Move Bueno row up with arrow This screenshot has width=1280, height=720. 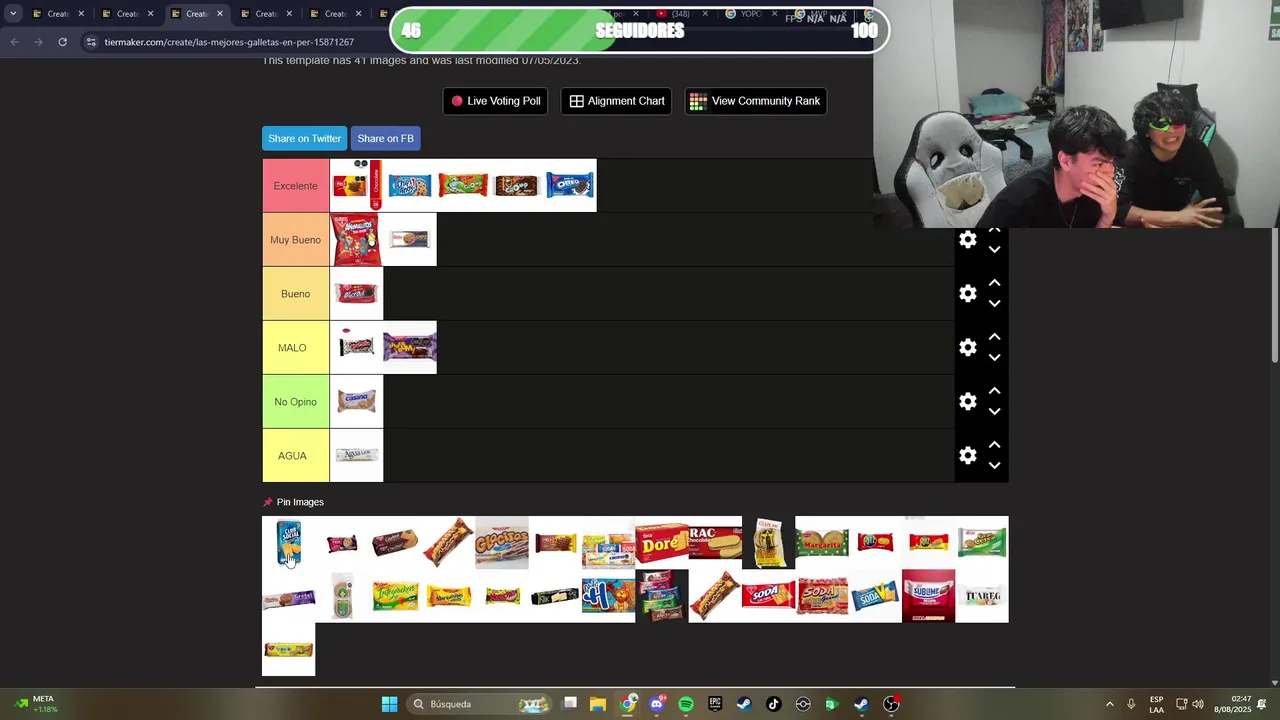click(994, 283)
